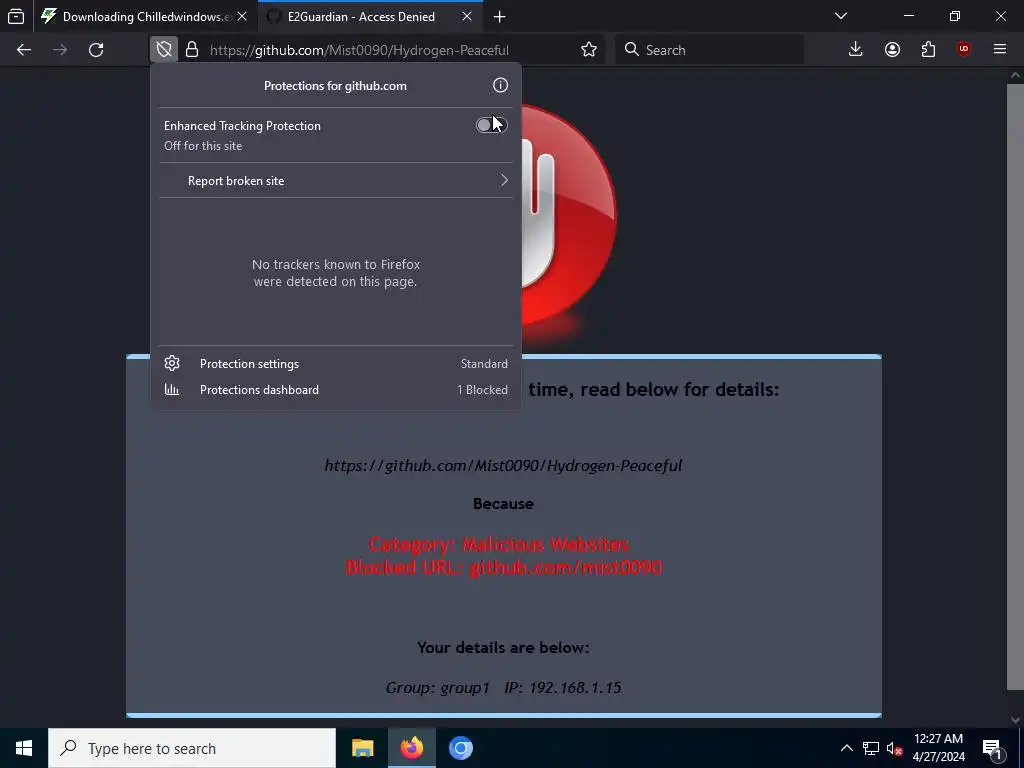Click the Protection settings gear icon

(172, 363)
